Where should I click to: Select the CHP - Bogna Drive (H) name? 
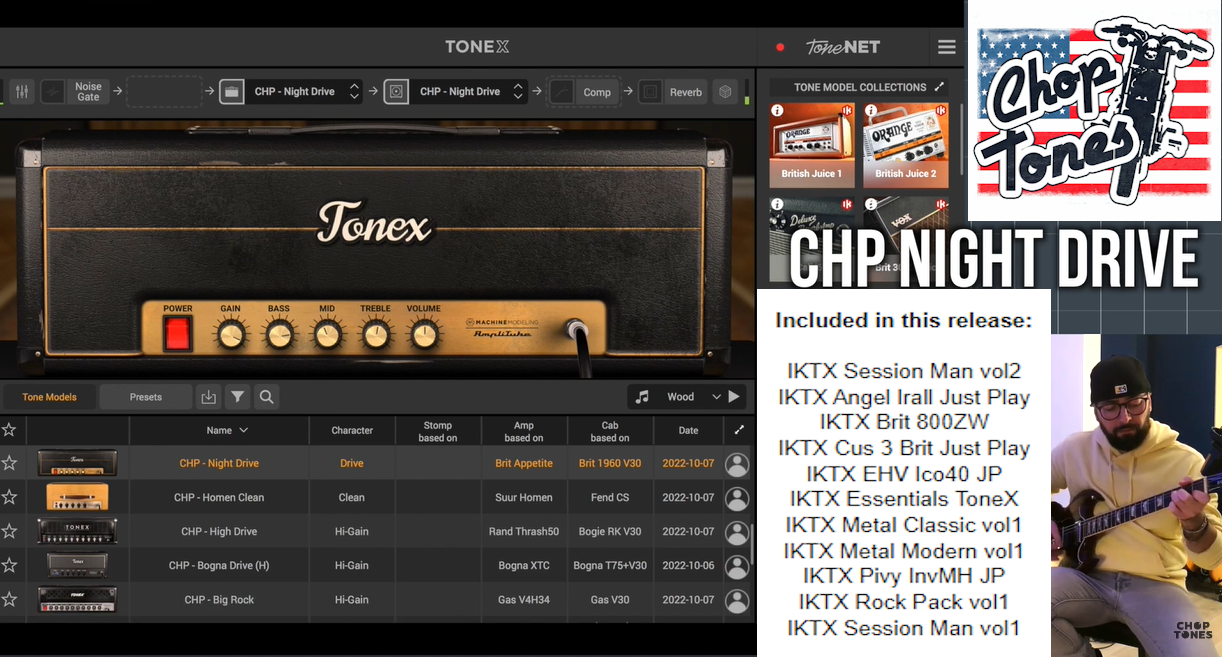[x=219, y=566]
